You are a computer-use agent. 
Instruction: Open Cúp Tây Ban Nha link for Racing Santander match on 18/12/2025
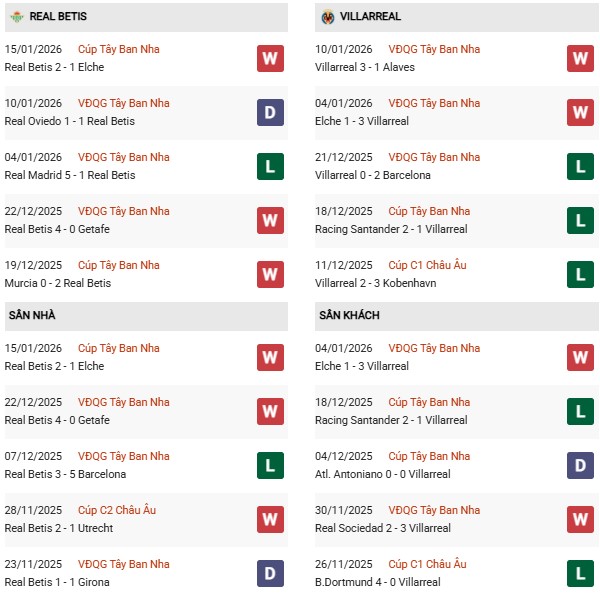point(430,211)
